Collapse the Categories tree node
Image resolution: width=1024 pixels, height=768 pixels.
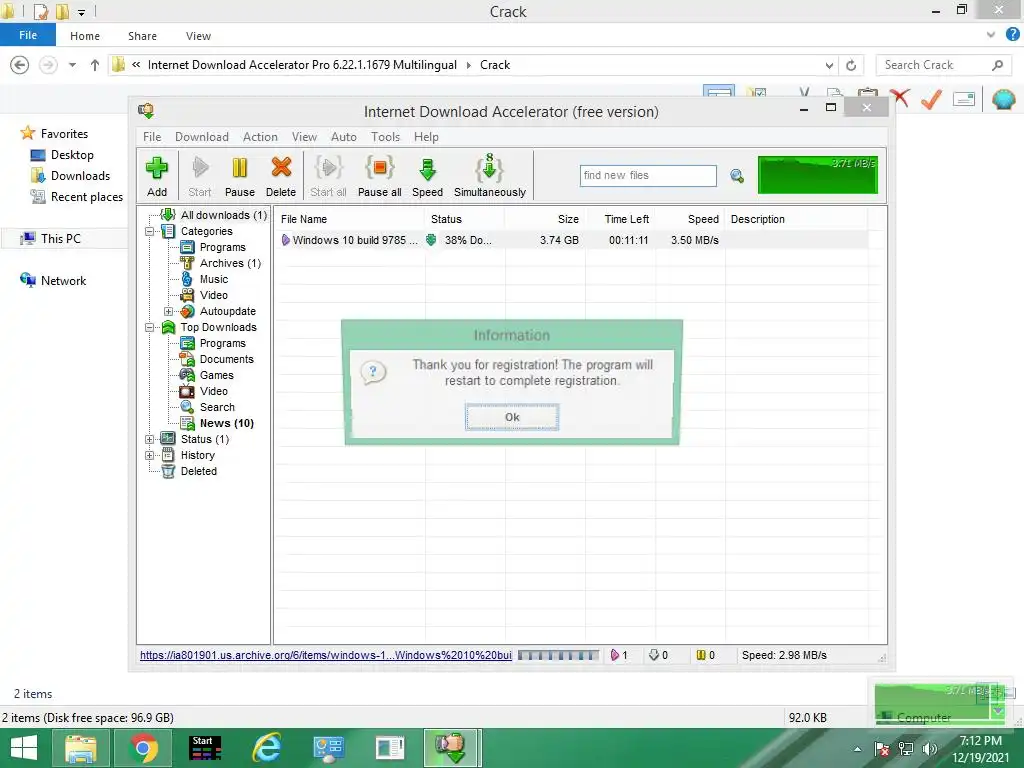point(150,231)
